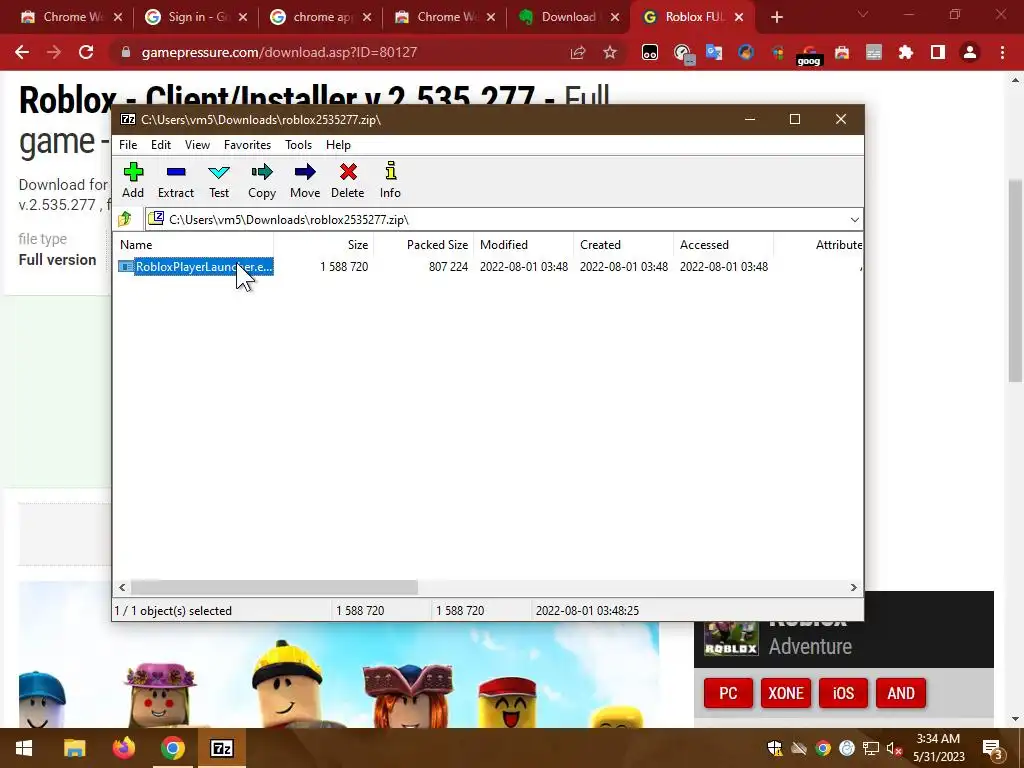The width and height of the screenshot is (1024, 768).
Task: Sort by the Created column header
Action: click(x=624, y=245)
